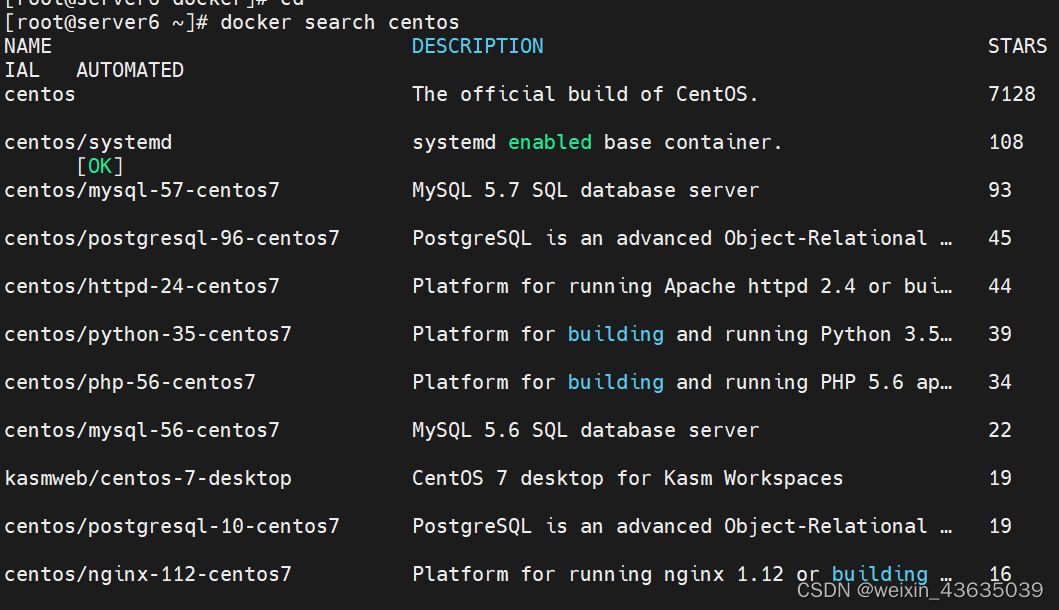Click stars value in kasmweb row

1000,478
